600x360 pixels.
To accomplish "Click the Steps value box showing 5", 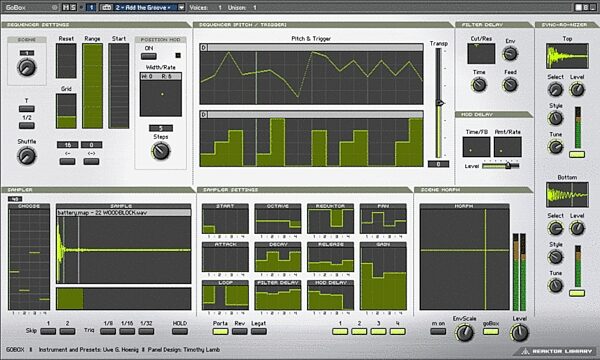I will (161, 128).
